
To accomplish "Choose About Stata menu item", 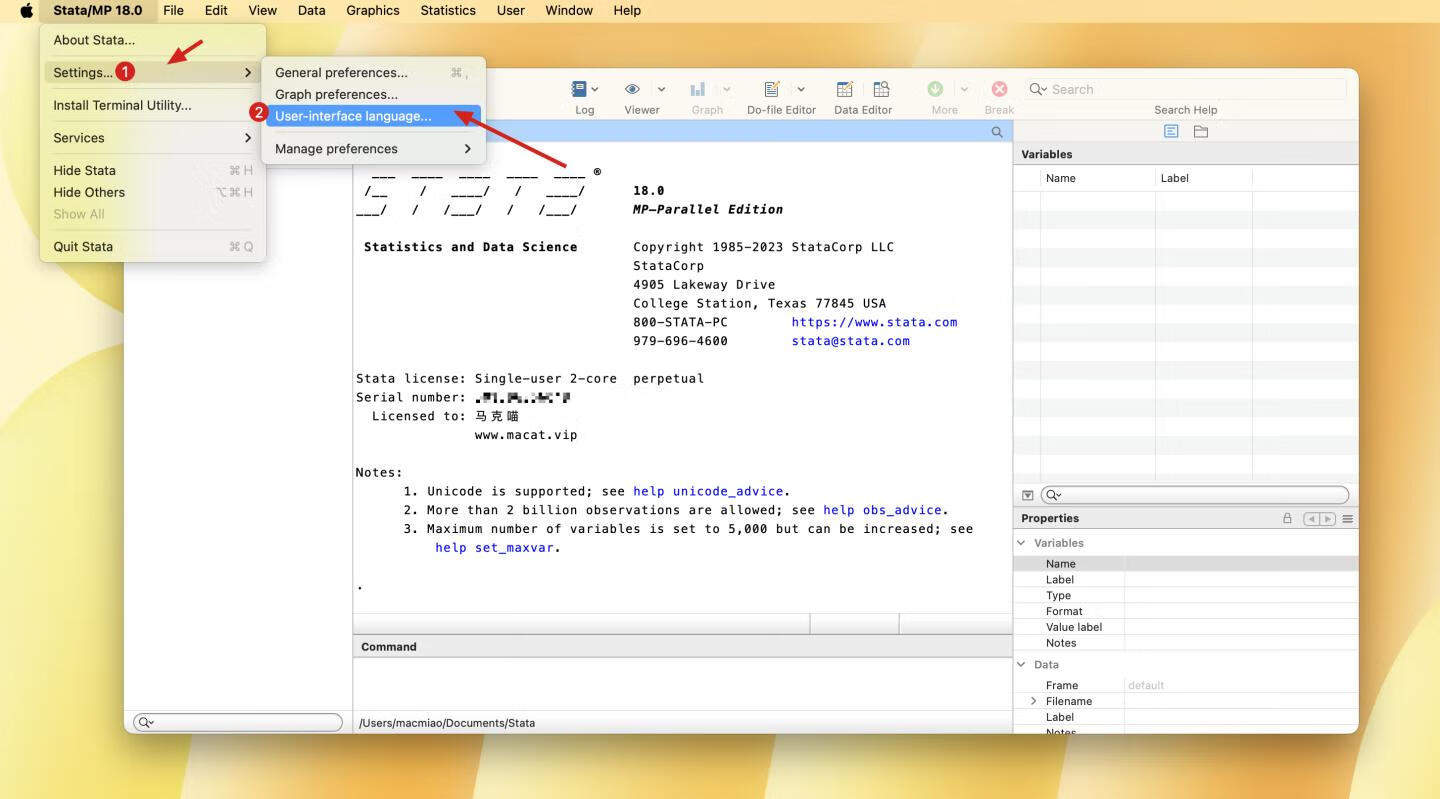I will [x=152, y=40].
